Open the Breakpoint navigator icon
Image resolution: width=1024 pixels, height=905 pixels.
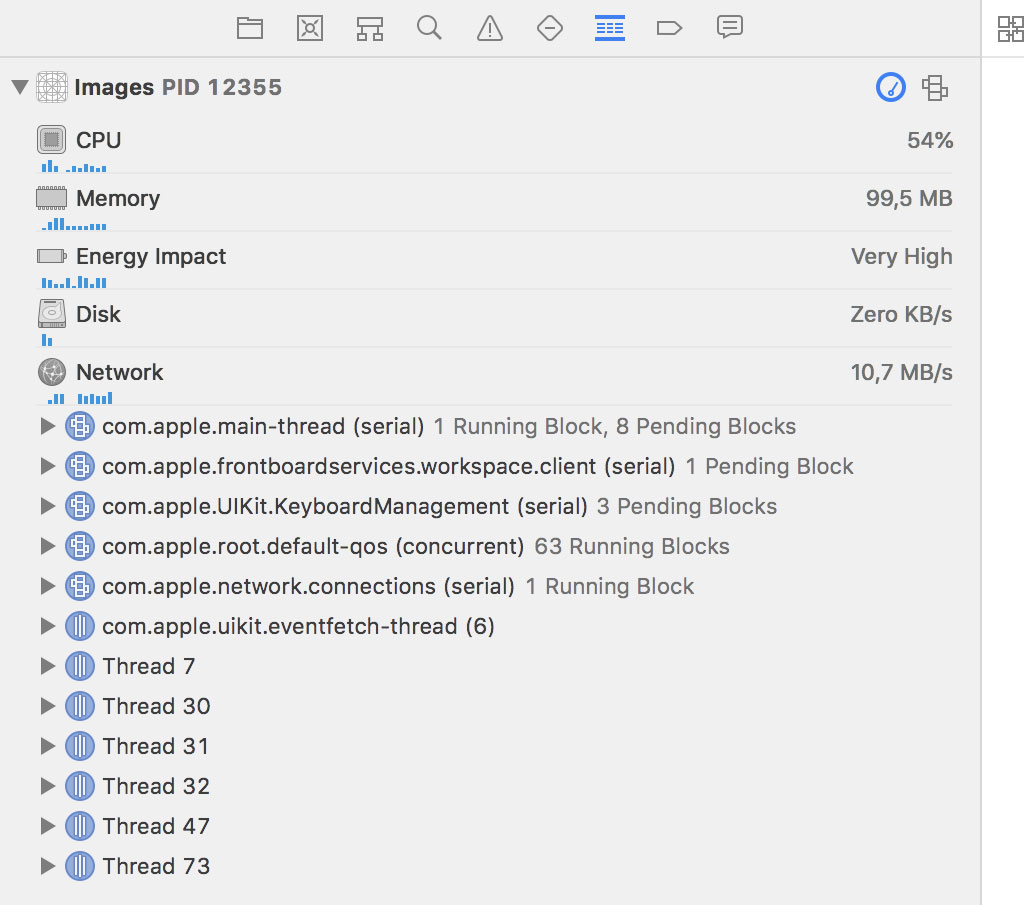pyautogui.click(x=669, y=28)
